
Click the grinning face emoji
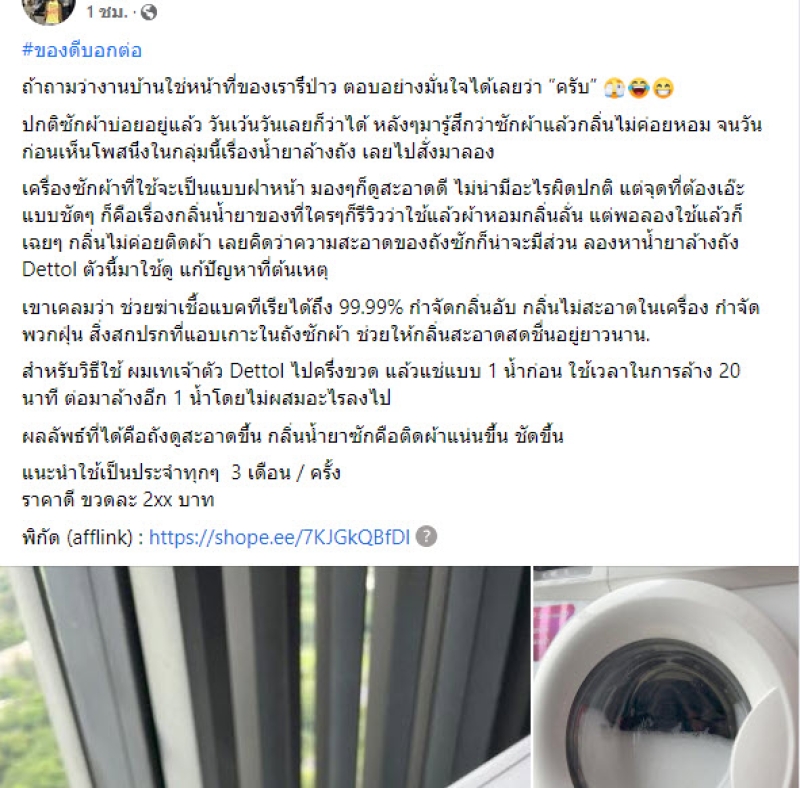point(663,88)
